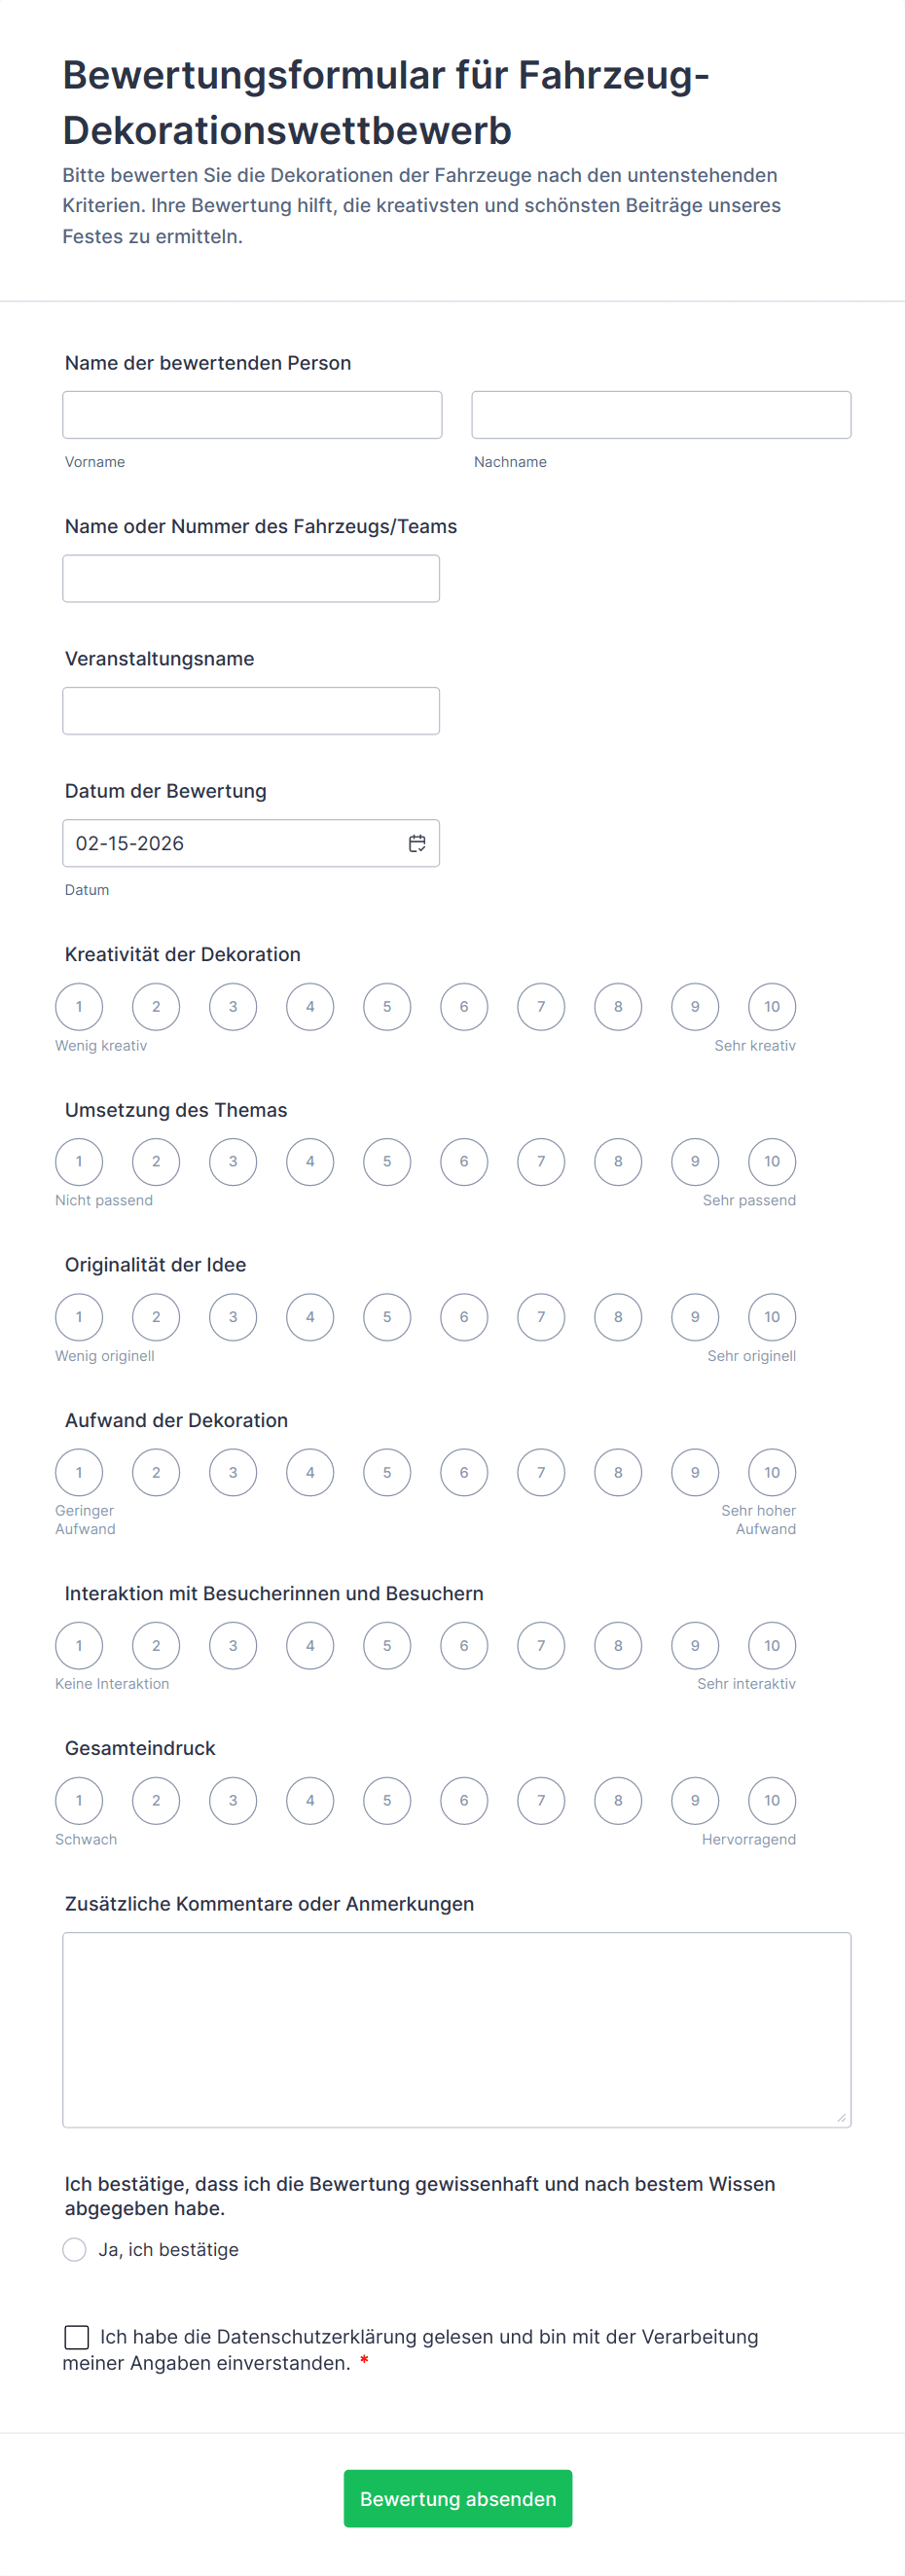The height and width of the screenshot is (2576, 905).
Task: Focus the Fahrzeugs/Teams name field
Action: pos(251,579)
